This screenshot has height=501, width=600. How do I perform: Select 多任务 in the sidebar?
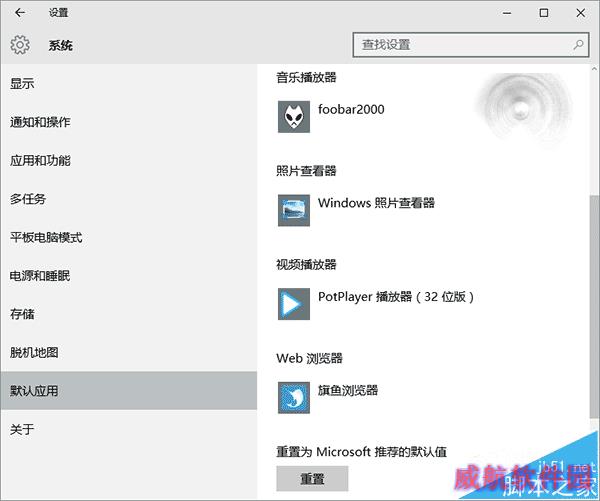129,199
